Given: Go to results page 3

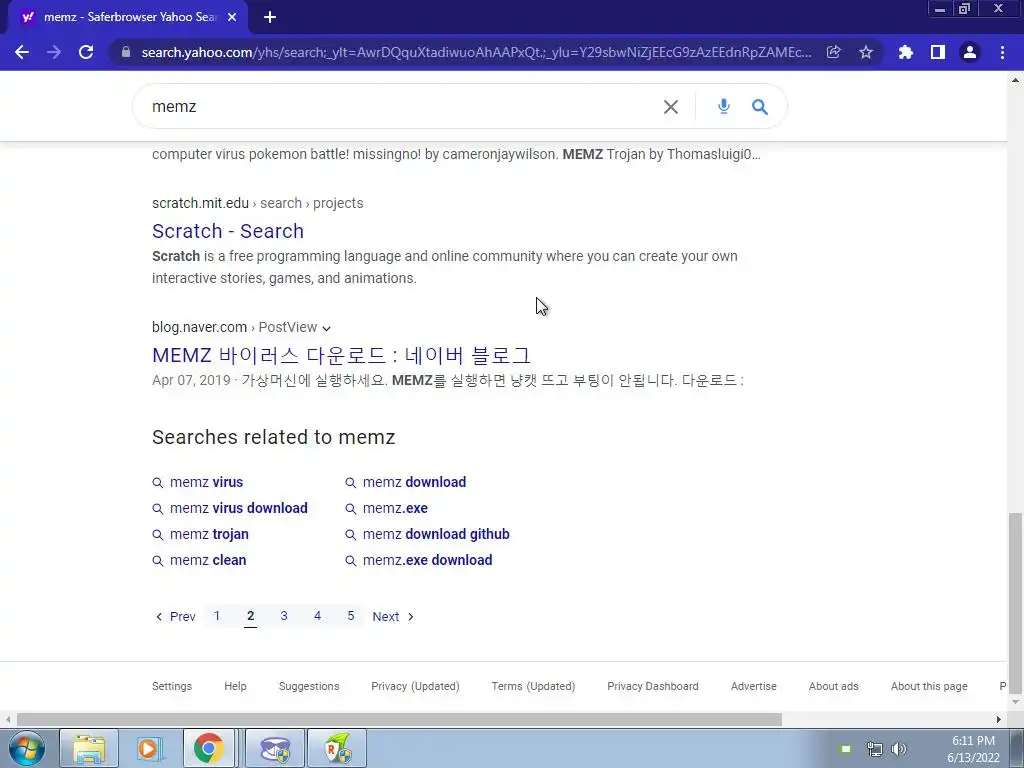Looking at the screenshot, I should click(284, 616).
